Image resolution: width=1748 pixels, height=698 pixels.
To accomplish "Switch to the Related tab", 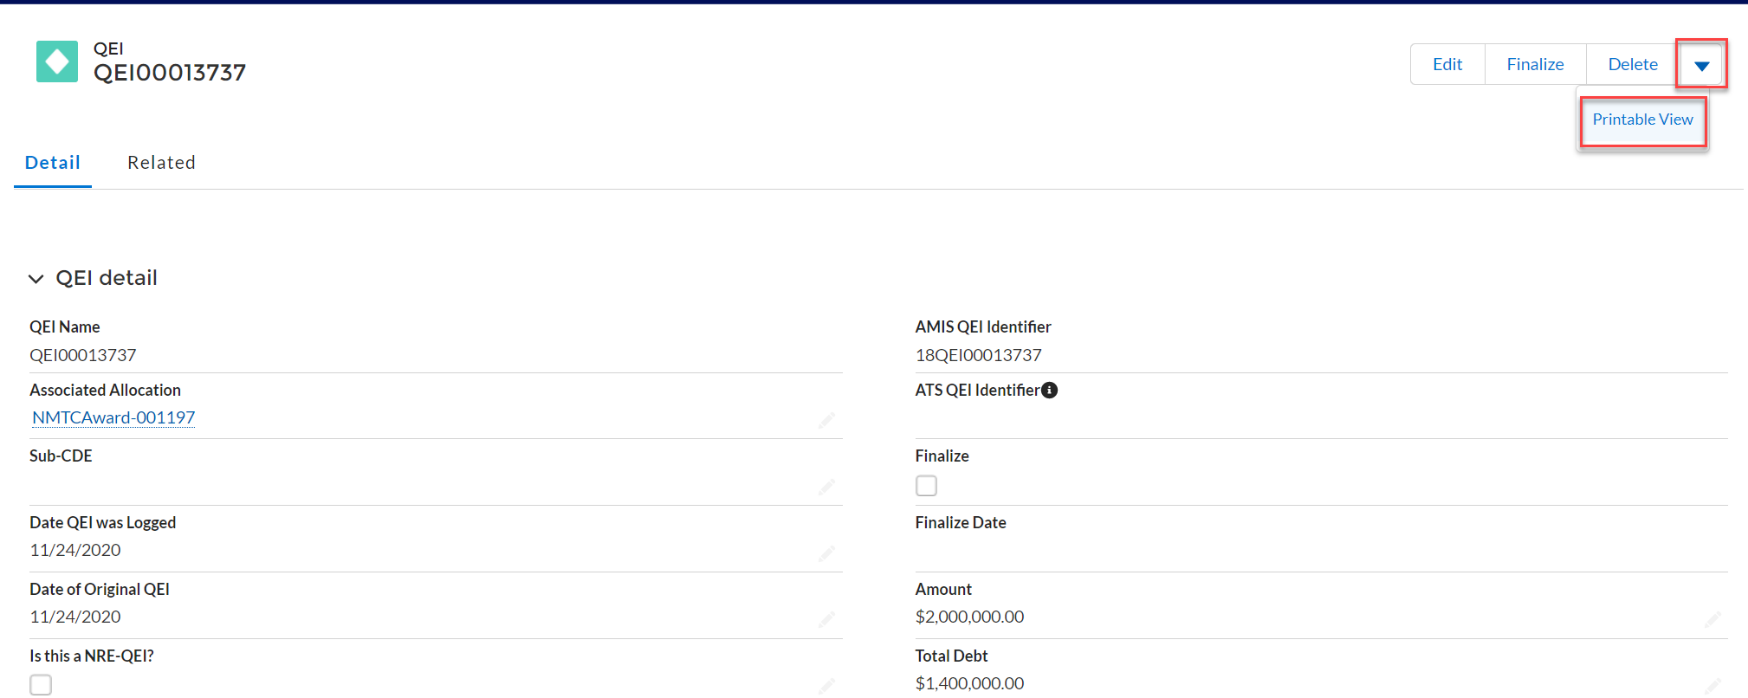I will 161,163.
